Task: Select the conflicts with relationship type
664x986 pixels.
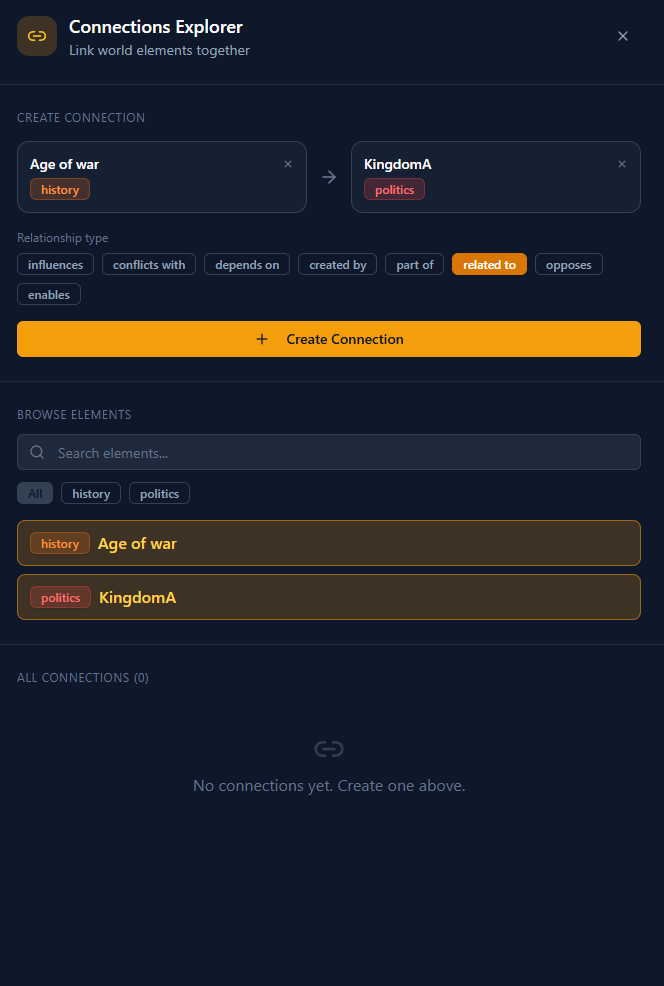Action: click(x=149, y=265)
